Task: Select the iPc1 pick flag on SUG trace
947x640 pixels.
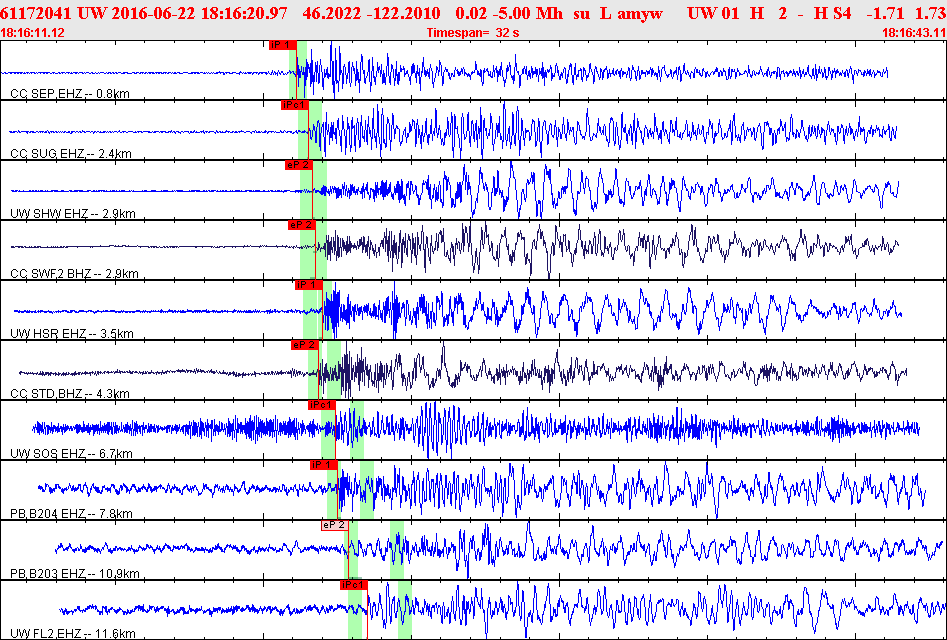Action: pos(294,105)
